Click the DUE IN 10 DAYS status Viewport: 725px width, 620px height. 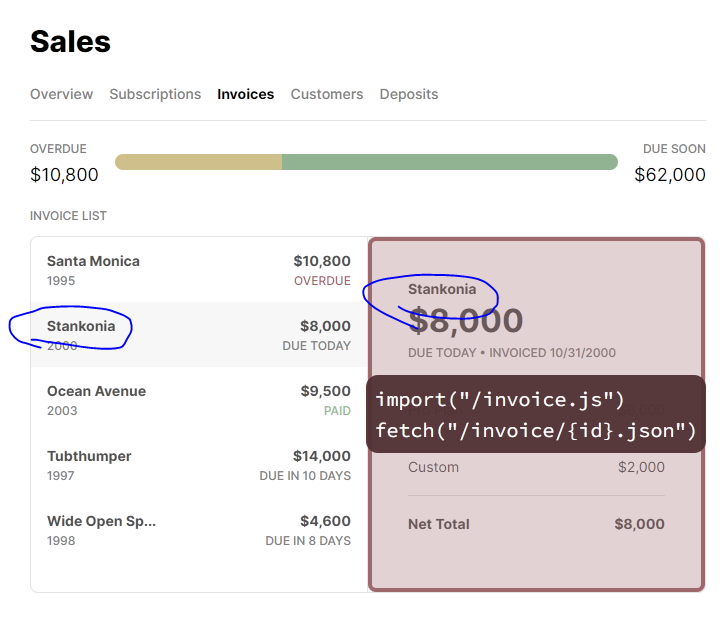pyautogui.click(x=305, y=476)
